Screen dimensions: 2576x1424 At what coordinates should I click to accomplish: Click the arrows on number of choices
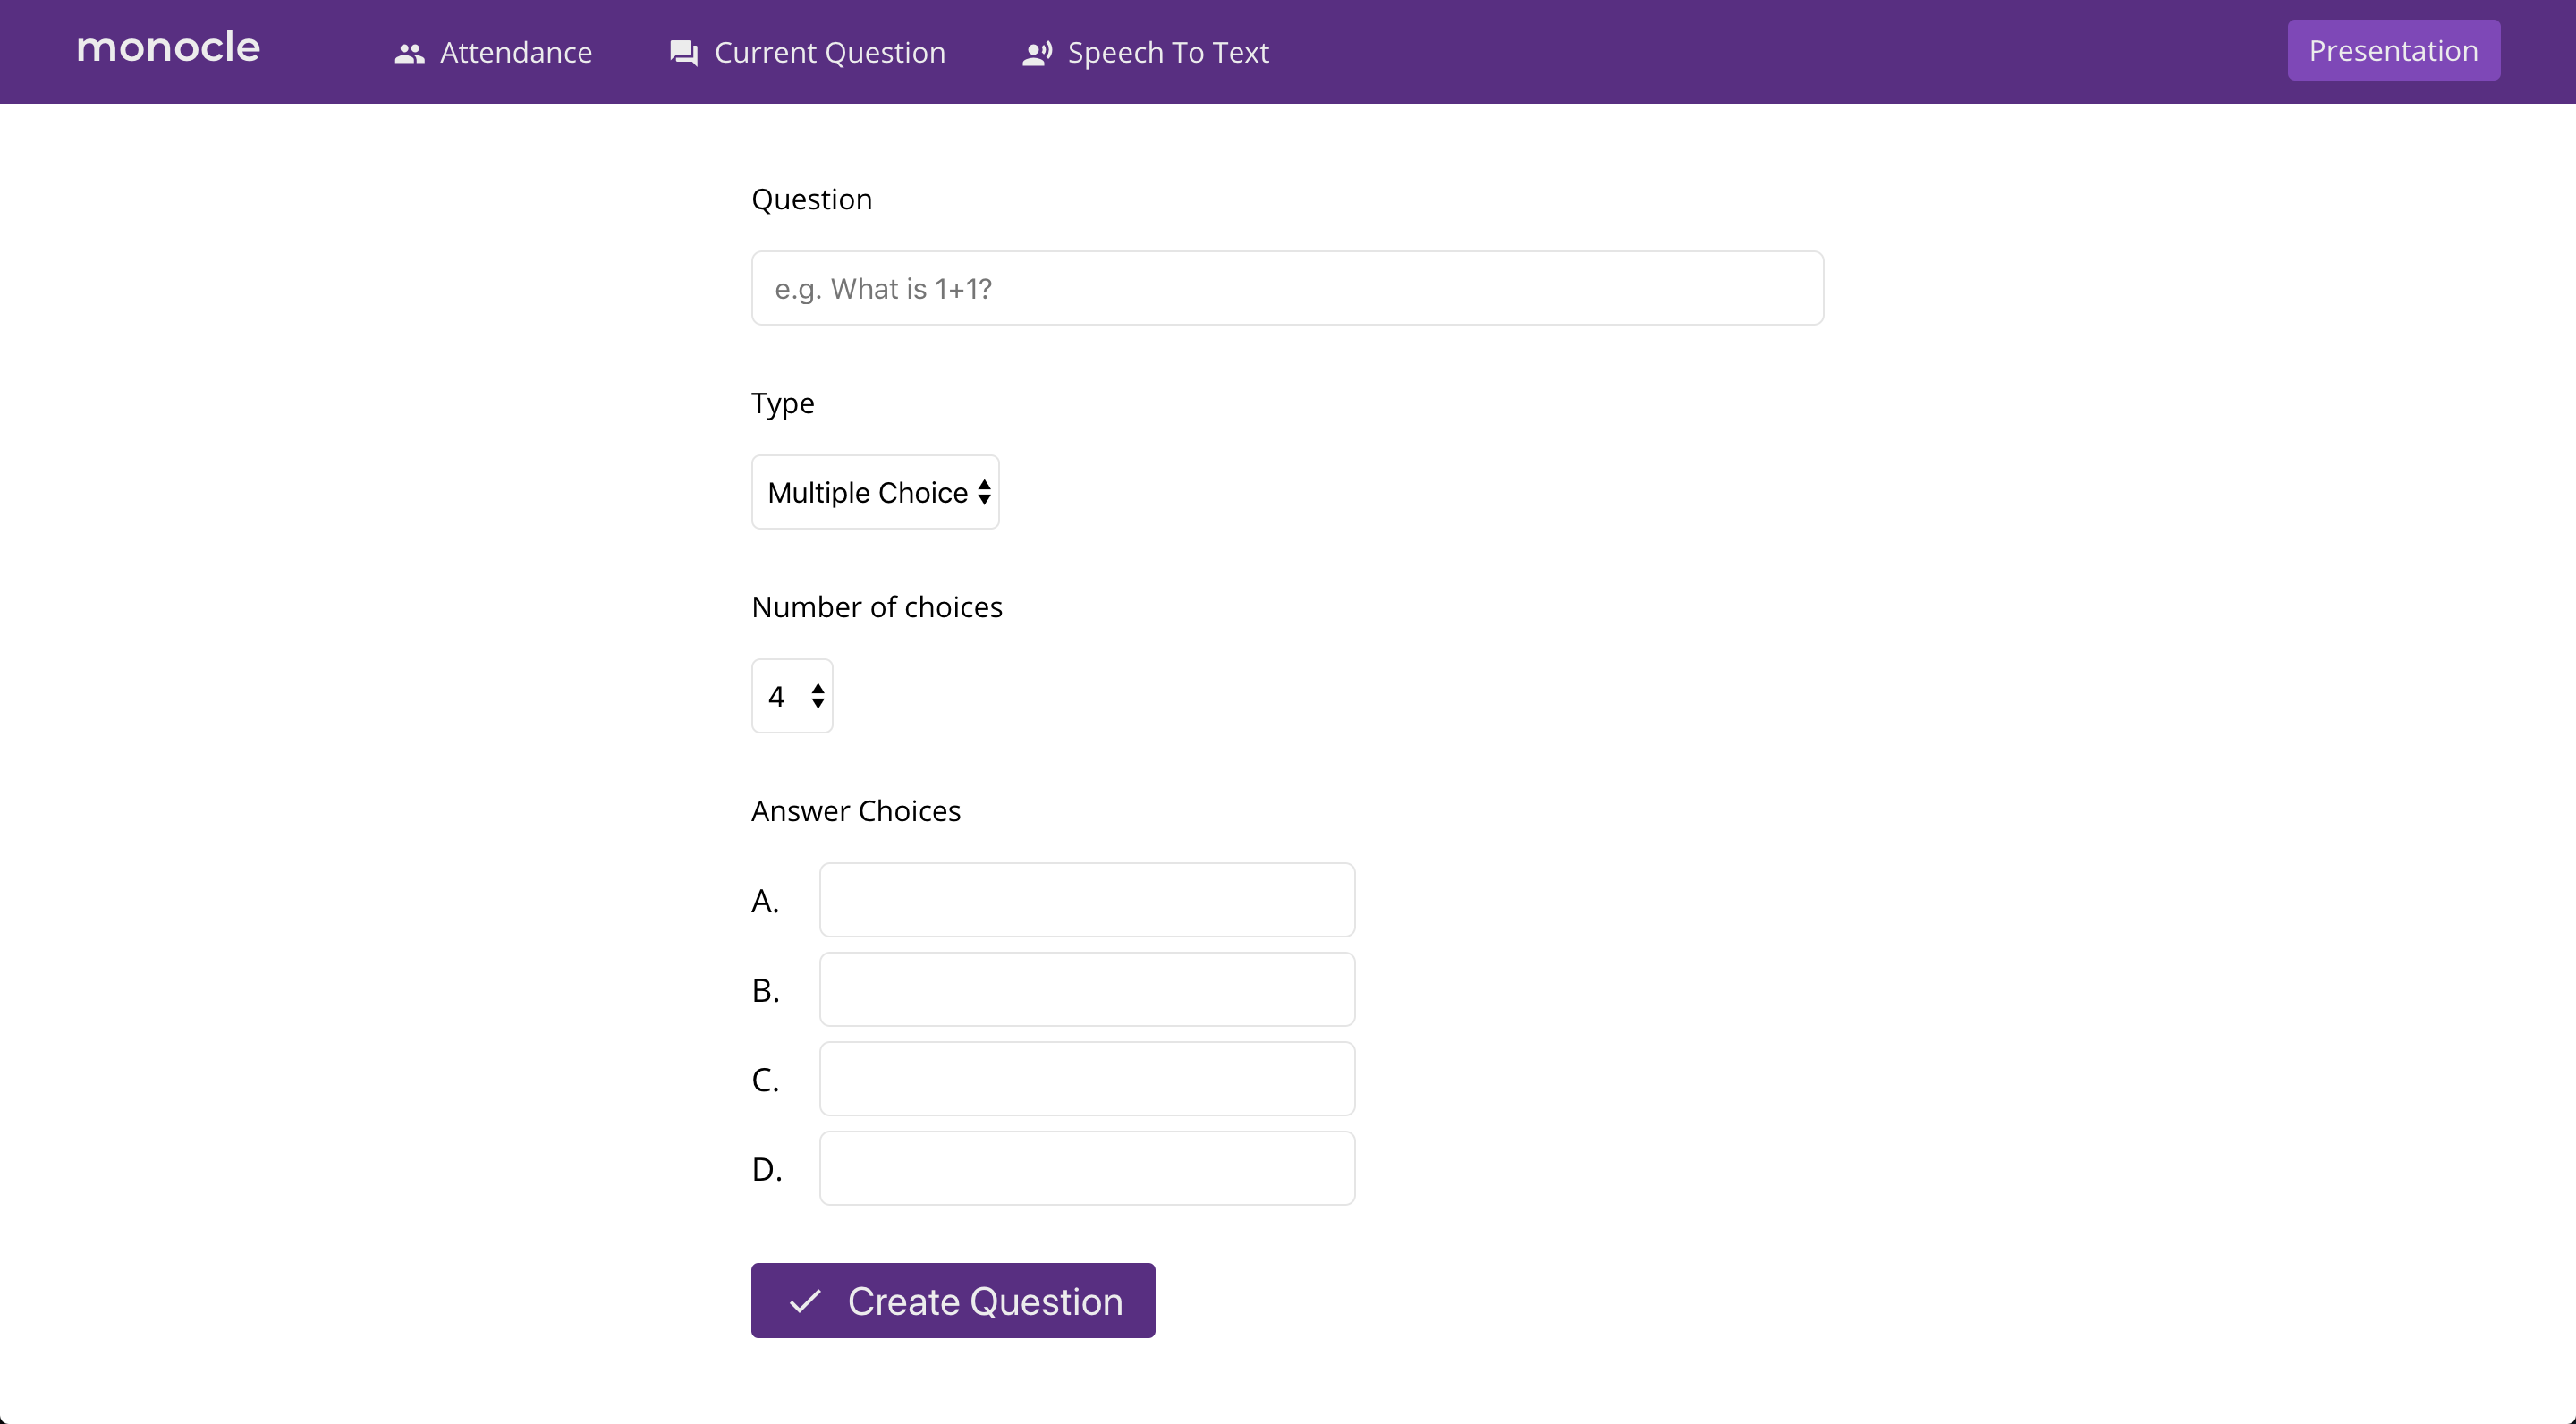coord(818,696)
